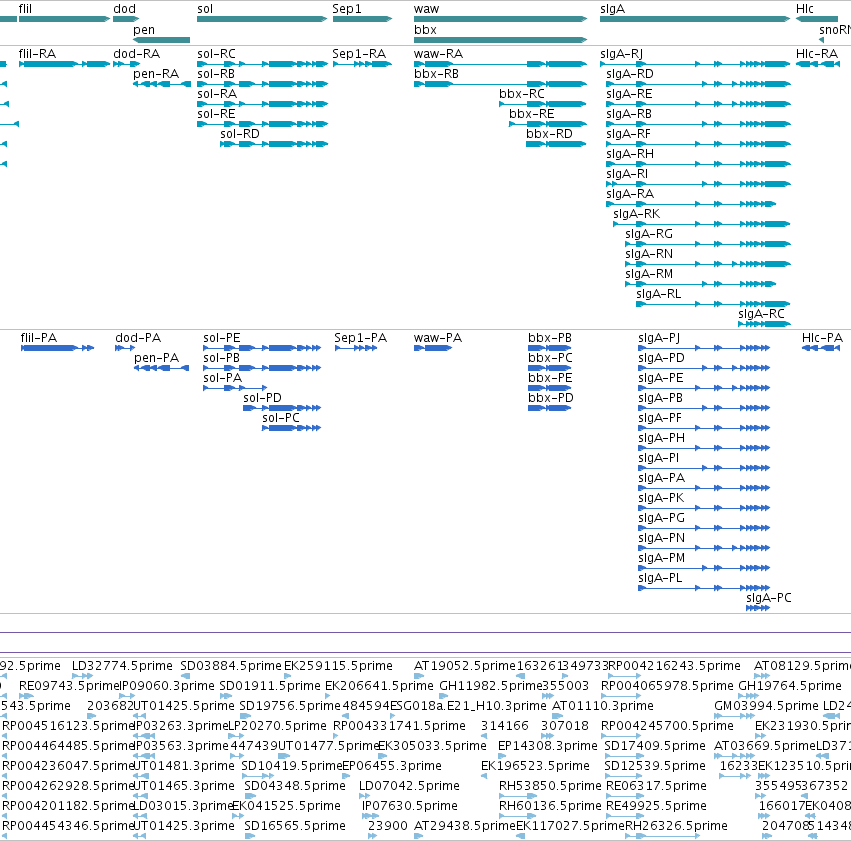Select the sol-RC transcript label
The width and height of the screenshot is (851, 841).
(x=216, y=54)
